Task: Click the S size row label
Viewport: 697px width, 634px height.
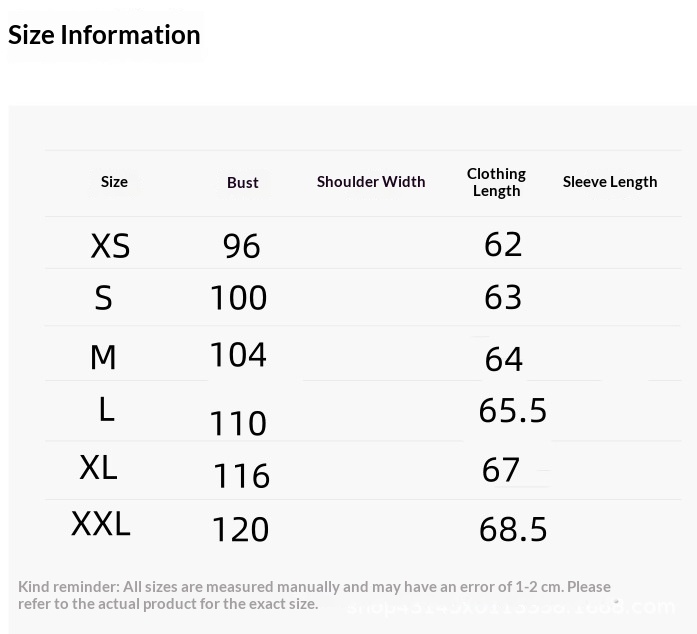Action: 103,297
